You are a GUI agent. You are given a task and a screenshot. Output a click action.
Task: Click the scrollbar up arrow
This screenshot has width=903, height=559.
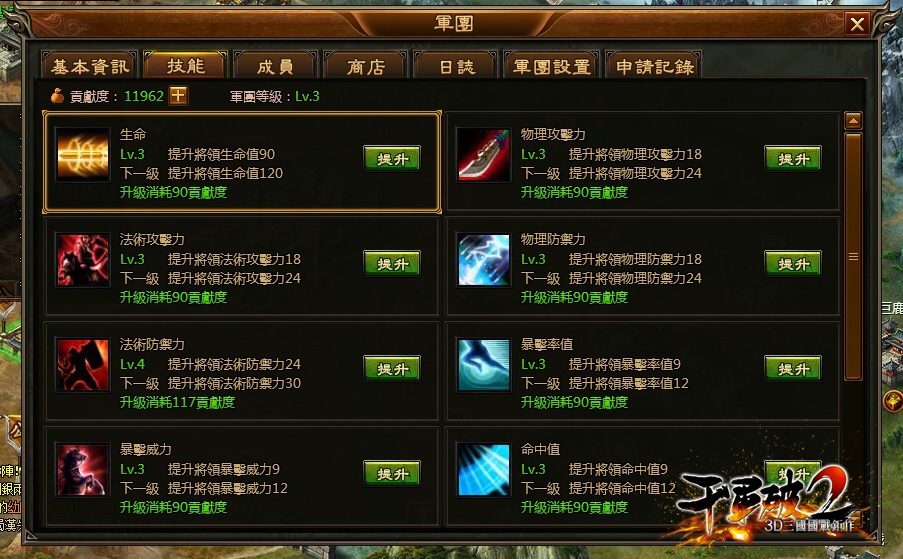coord(853,120)
